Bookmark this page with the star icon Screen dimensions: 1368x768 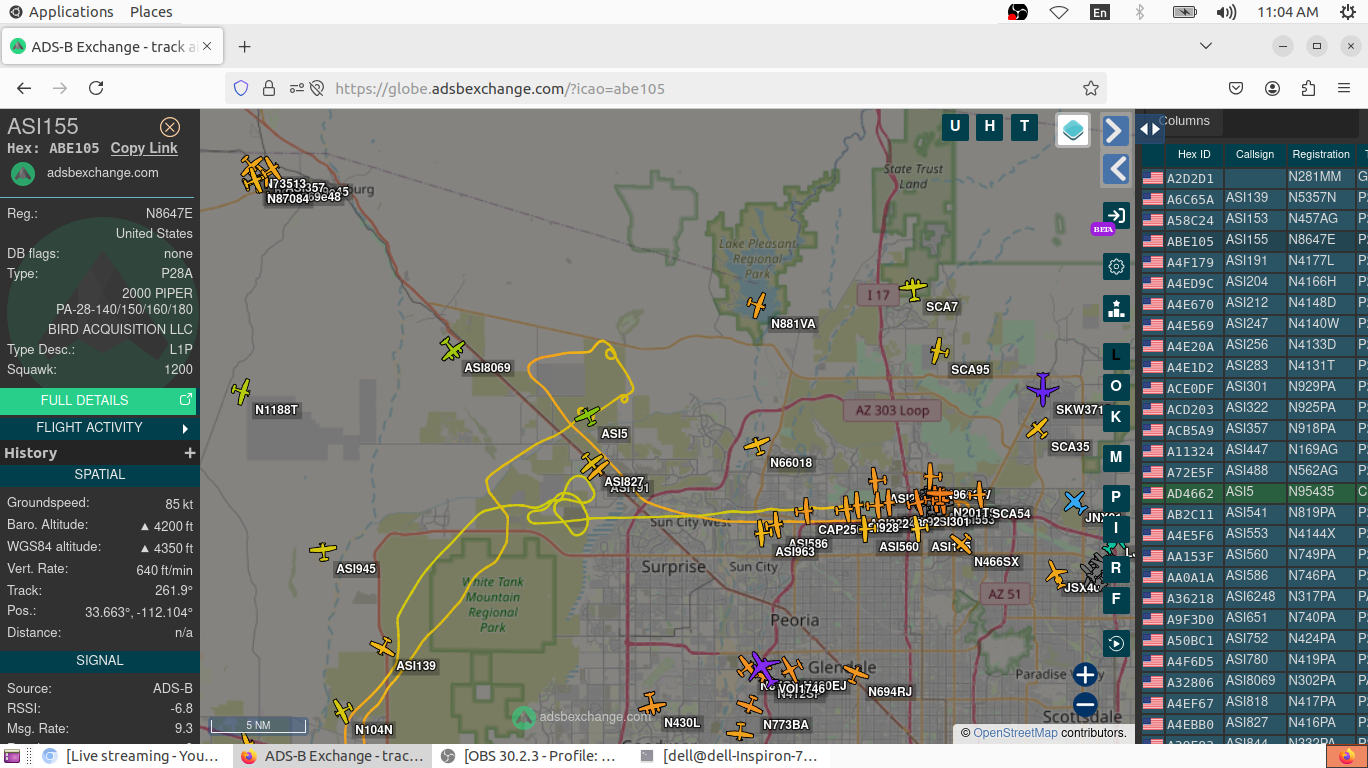[x=1091, y=88]
